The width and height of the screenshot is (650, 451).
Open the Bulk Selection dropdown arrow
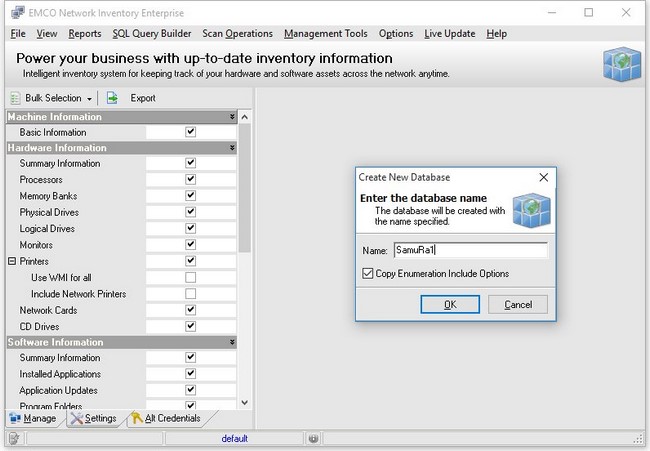coord(89,99)
